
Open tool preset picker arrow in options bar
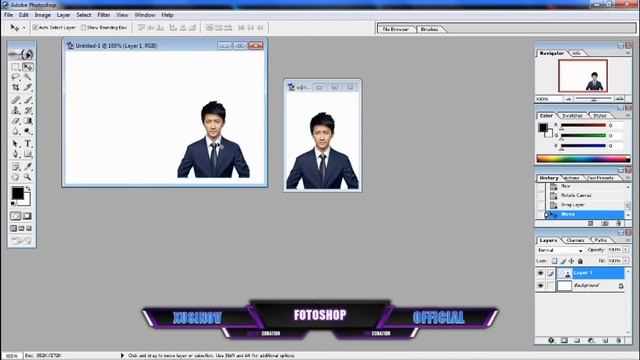24,28
